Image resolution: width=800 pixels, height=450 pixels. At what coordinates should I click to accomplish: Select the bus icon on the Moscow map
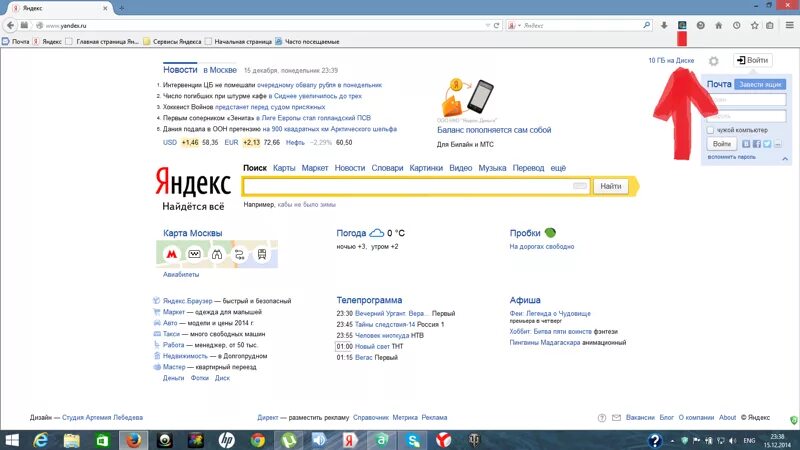pyautogui.click(x=262, y=254)
